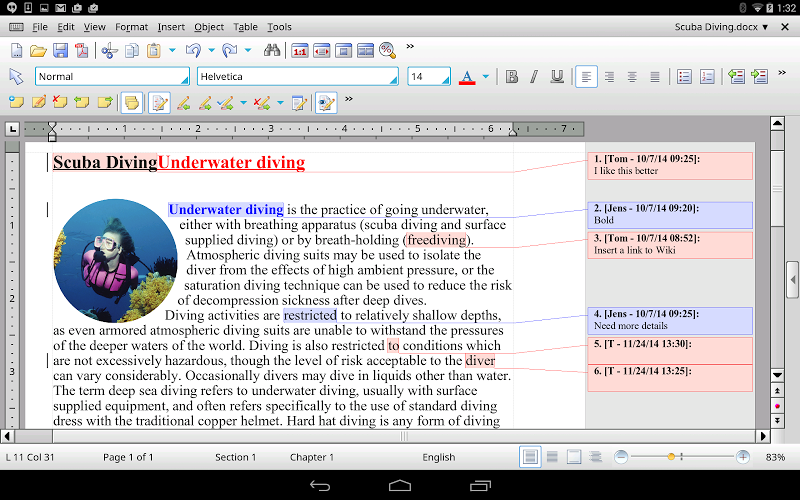Click the increase indent icon

(760, 76)
